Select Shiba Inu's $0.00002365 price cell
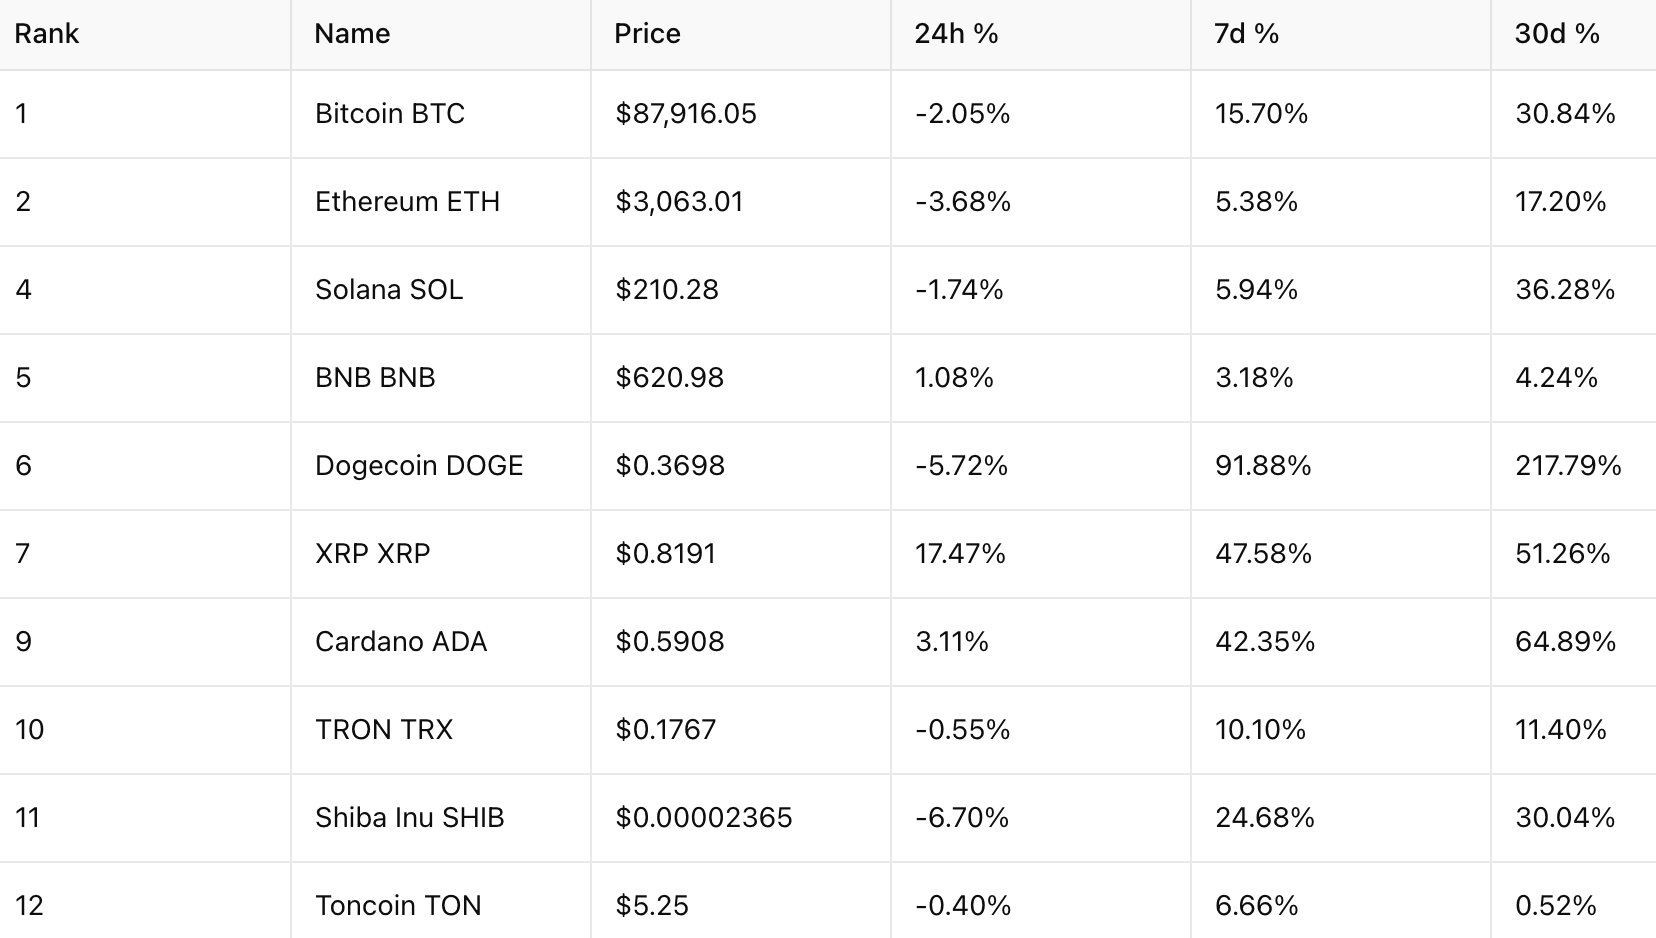The width and height of the screenshot is (1656, 938). (x=704, y=818)
